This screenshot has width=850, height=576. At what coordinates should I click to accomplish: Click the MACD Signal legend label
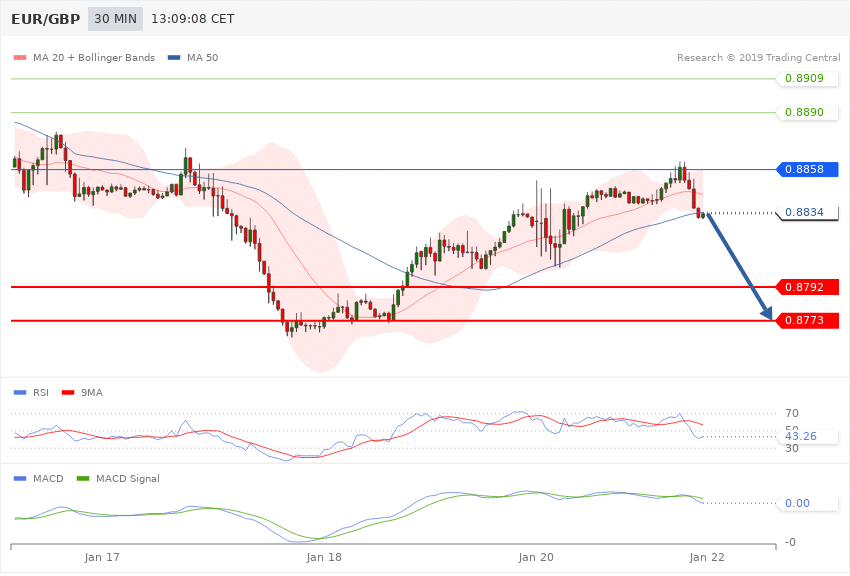pos(128,479)
